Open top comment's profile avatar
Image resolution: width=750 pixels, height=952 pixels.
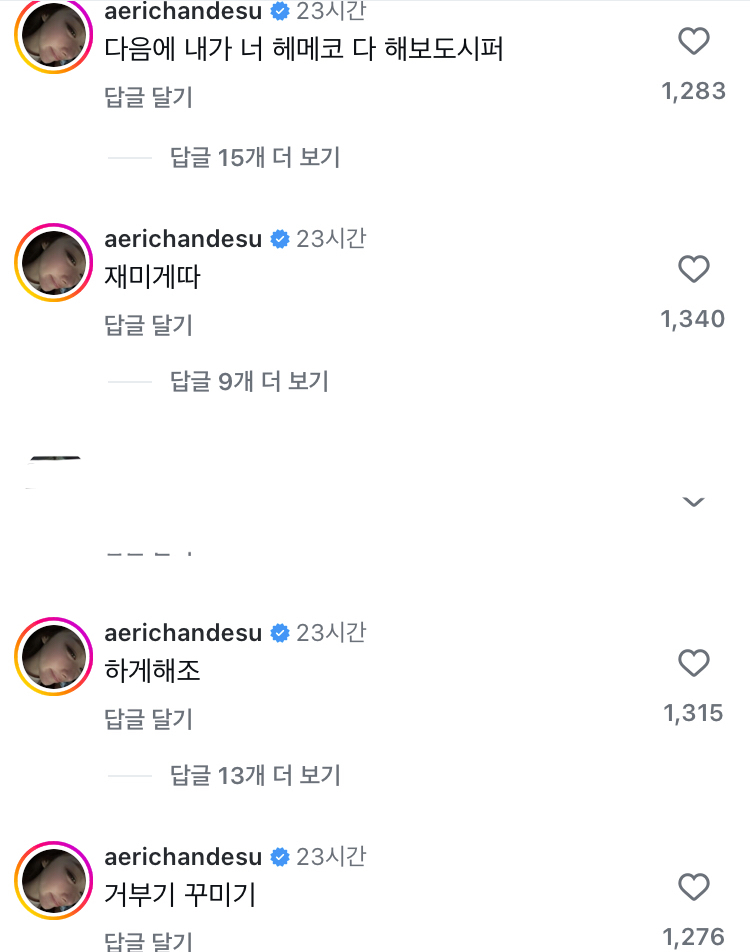click(x=54, y=34)
